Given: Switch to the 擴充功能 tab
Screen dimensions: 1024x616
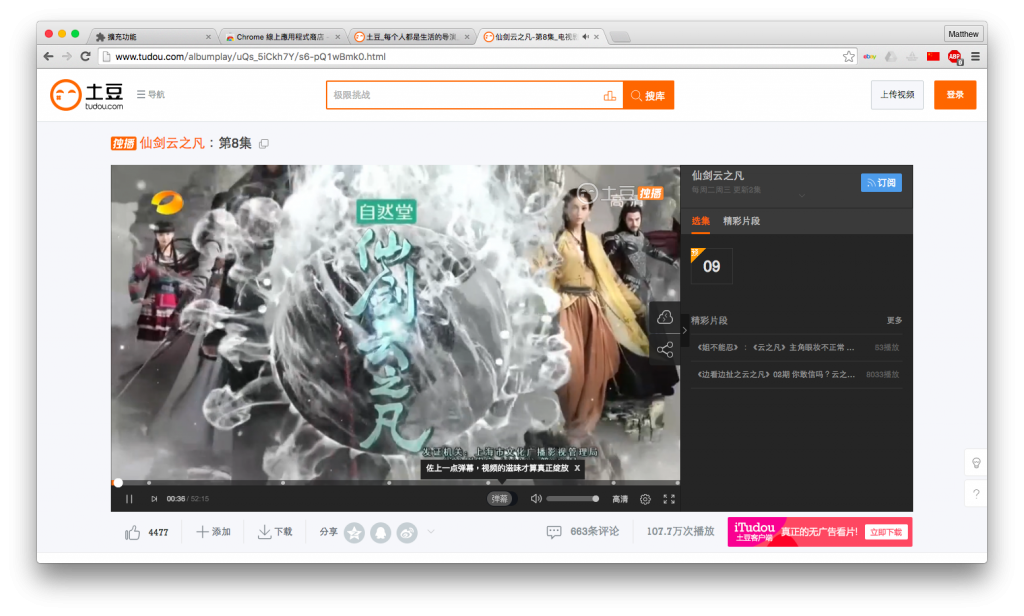Looking at the screenshot, I should tap(152, 37).
